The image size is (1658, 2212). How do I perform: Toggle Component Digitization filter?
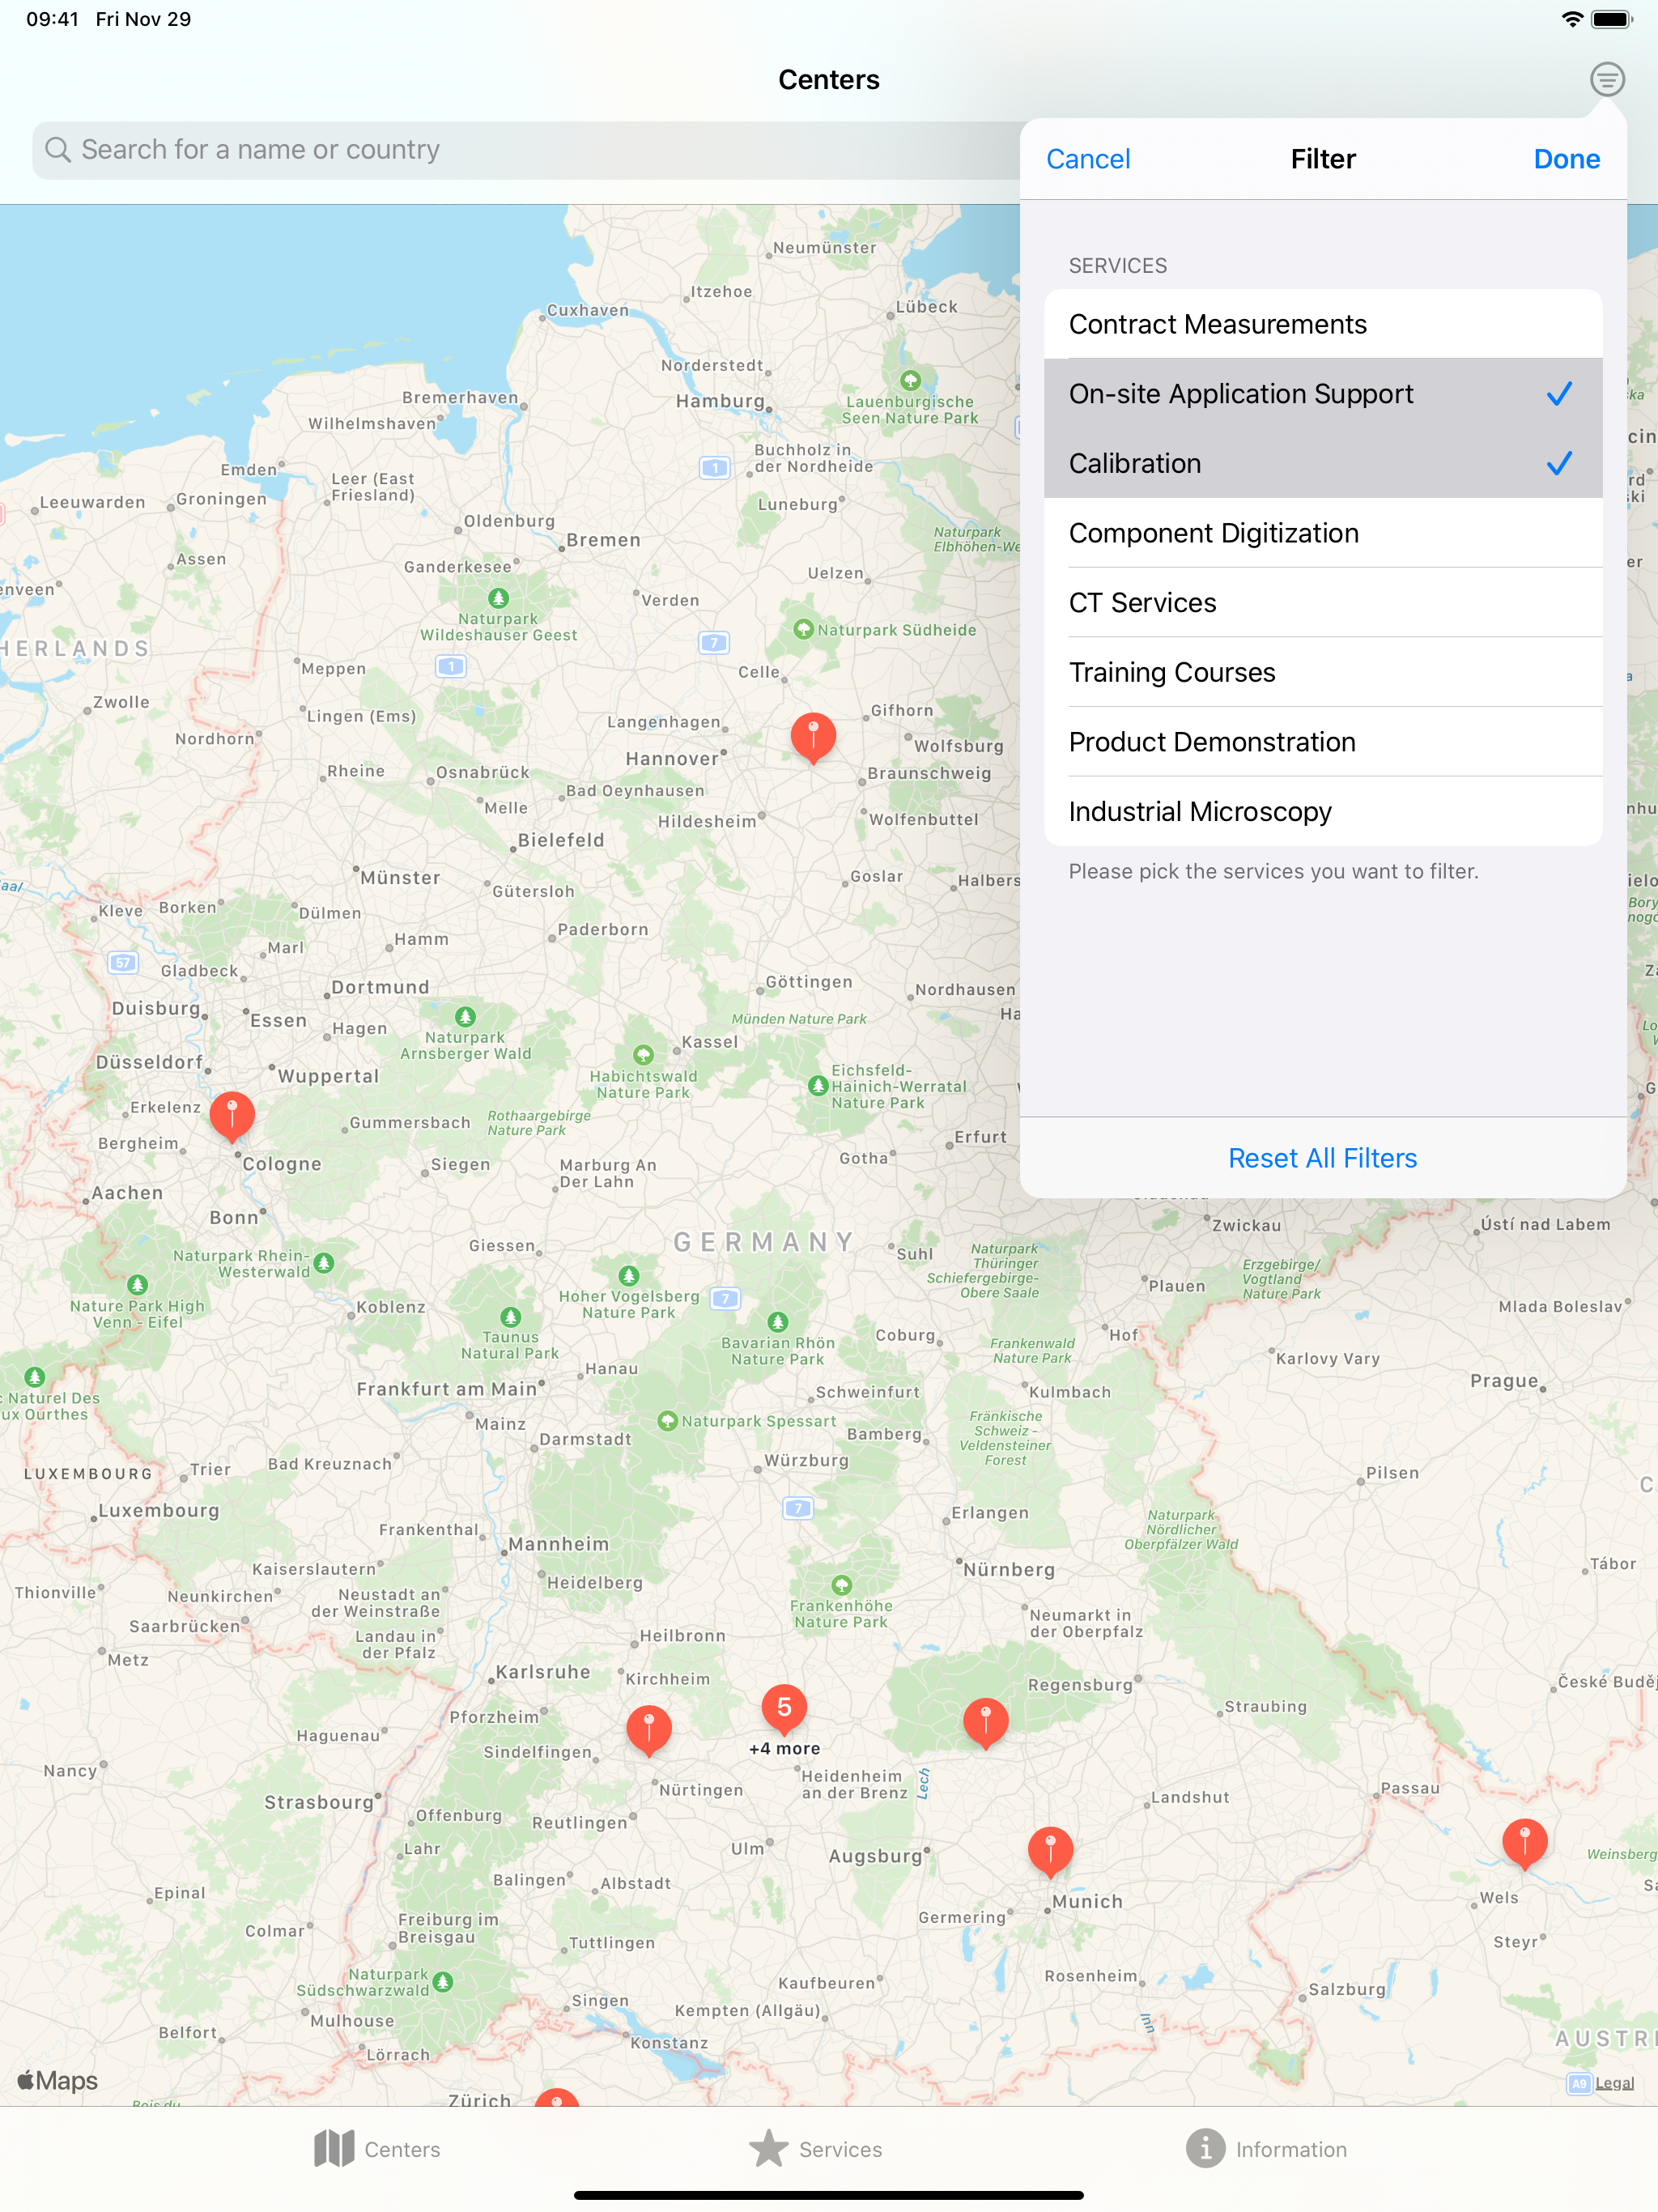pyautogui.click(x=1323, y=533)
